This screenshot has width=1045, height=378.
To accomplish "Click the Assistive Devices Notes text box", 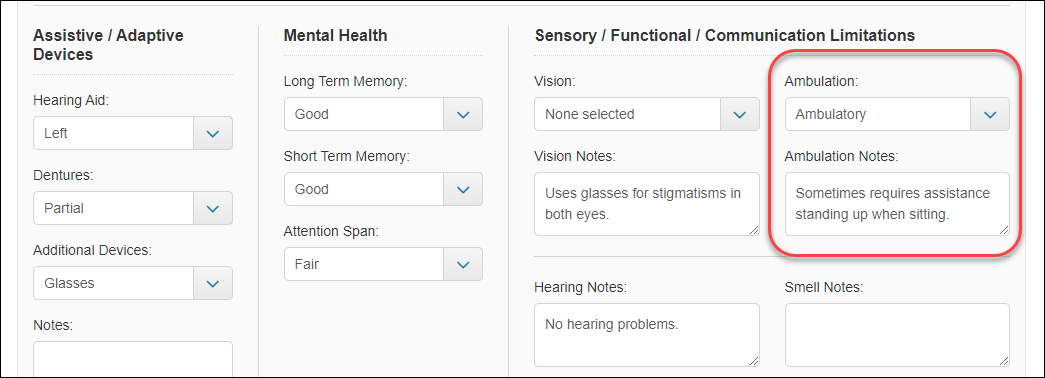I will coord(133,359).
